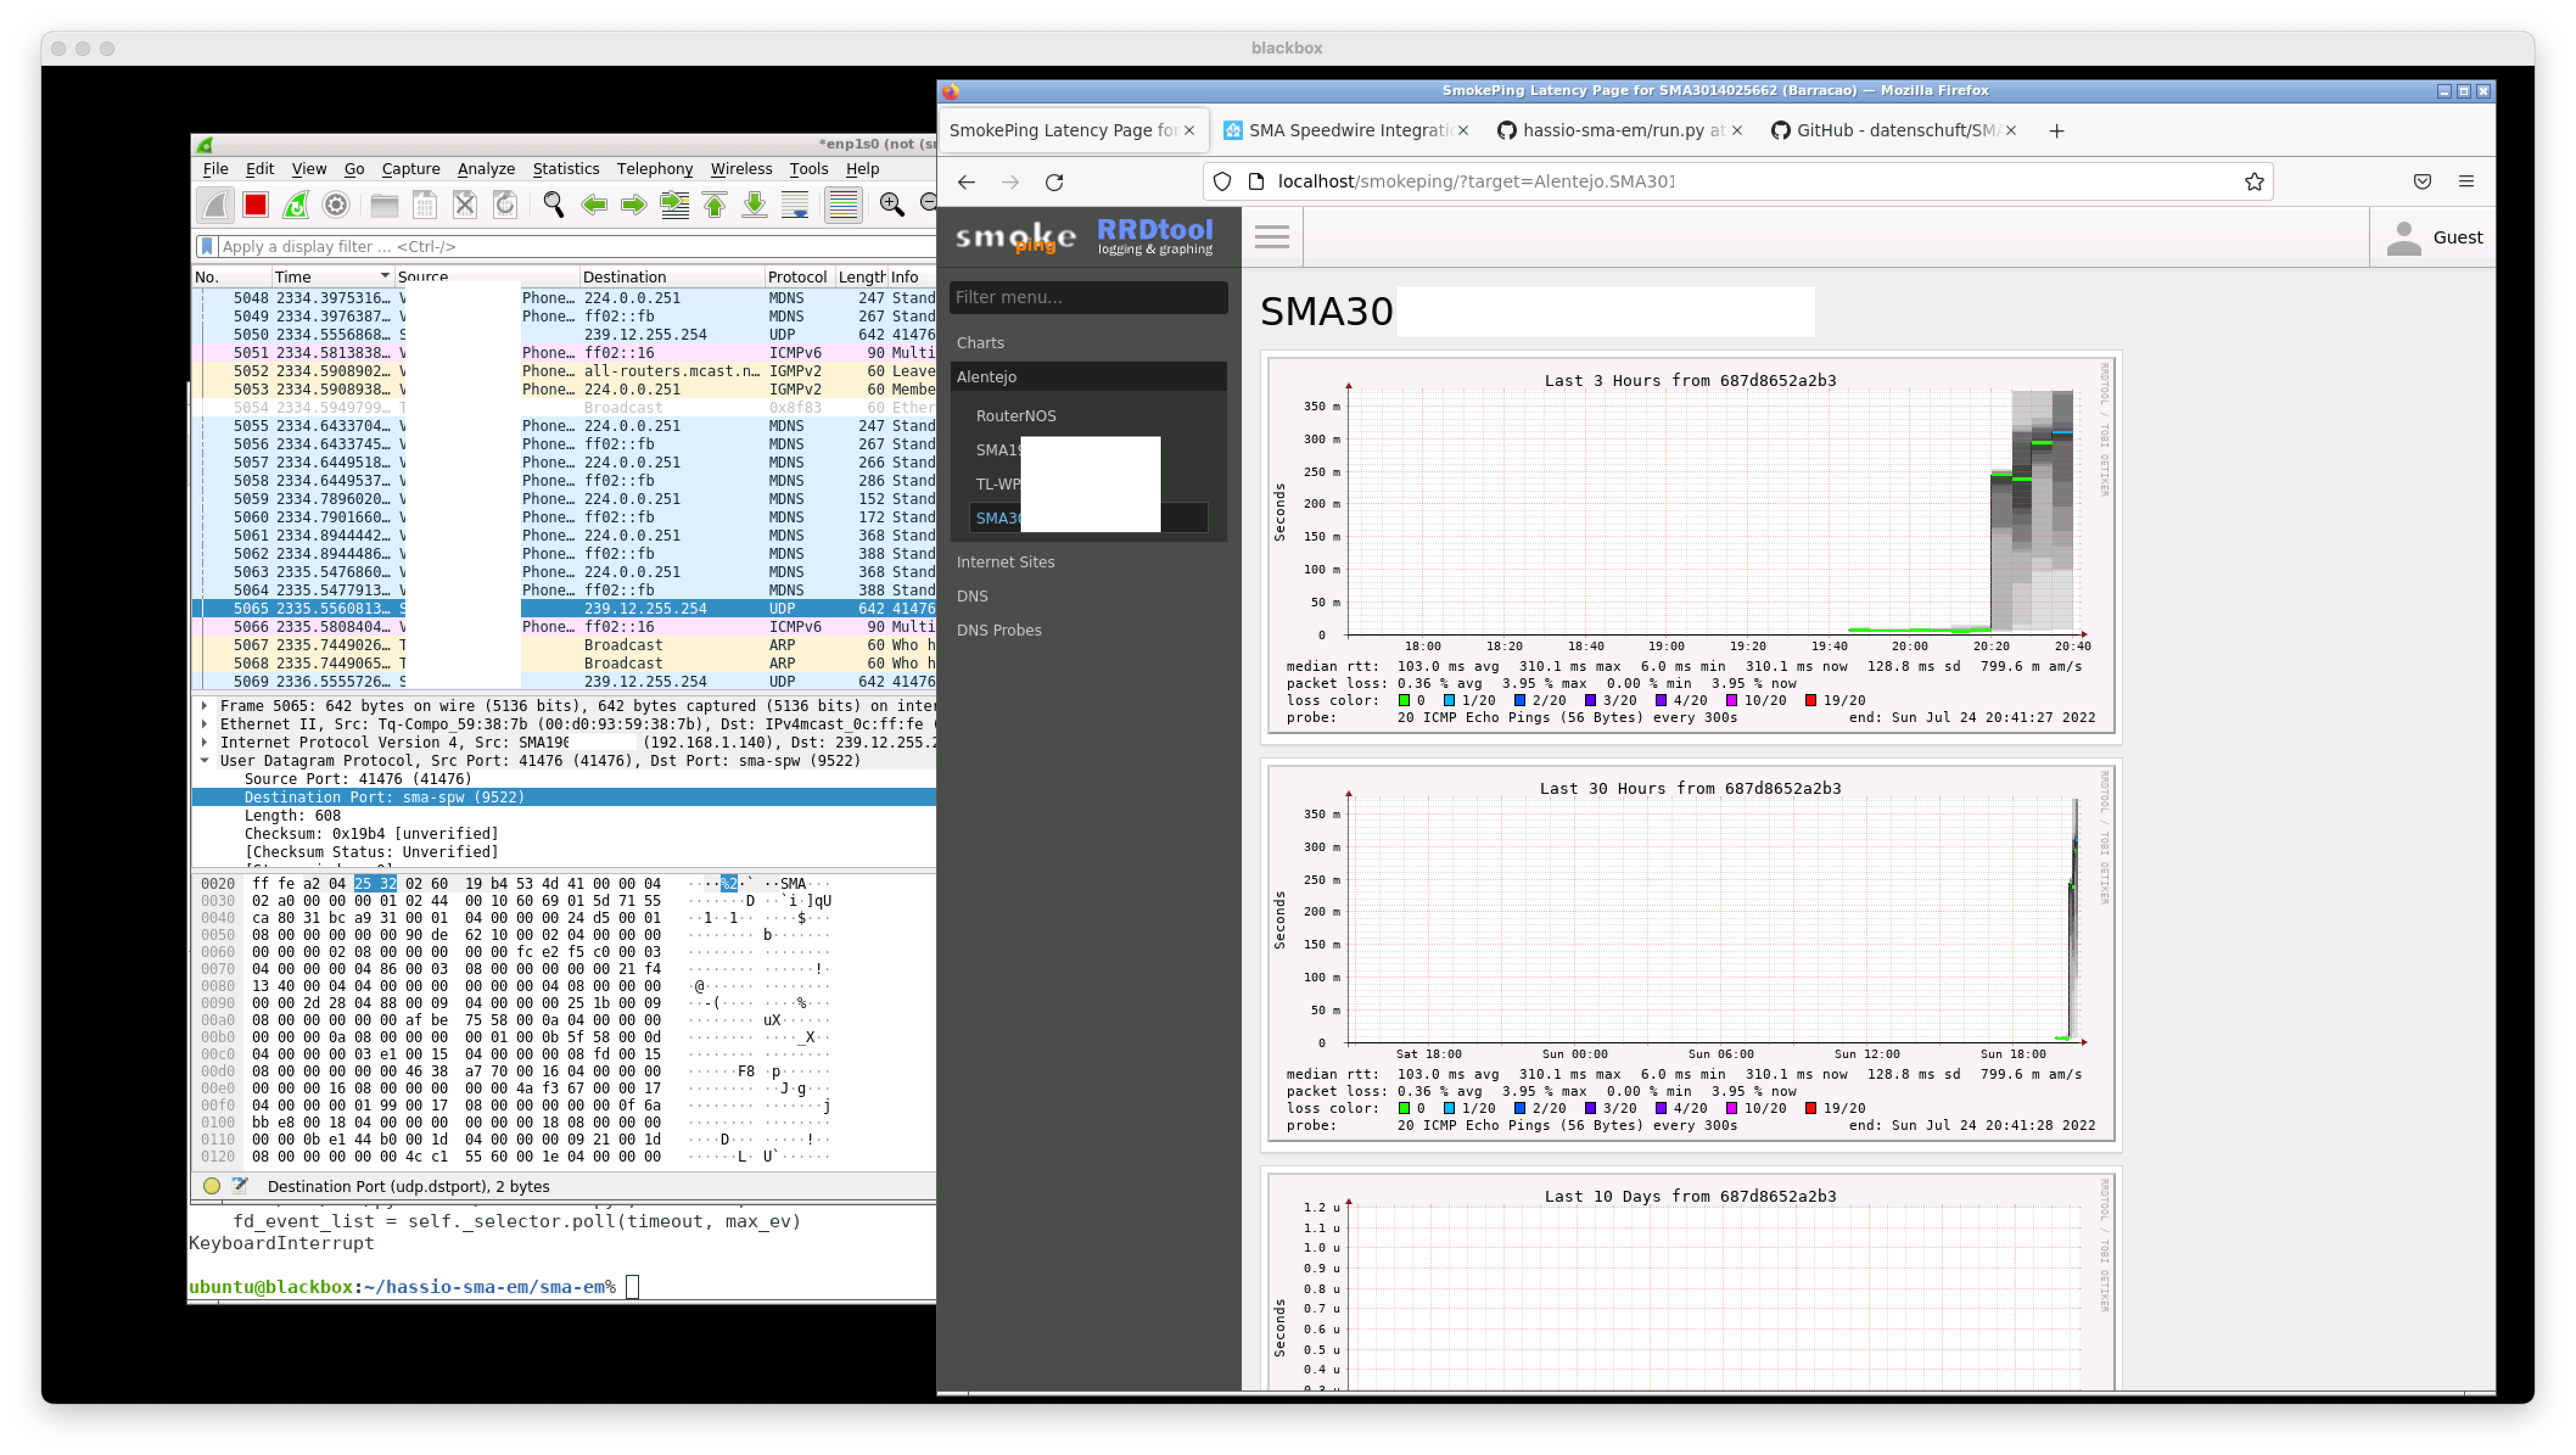The height and width of the screenshot is (1455, 2576).
Task: Open the DNS Probes sidebar link
Action: [998, 630]
